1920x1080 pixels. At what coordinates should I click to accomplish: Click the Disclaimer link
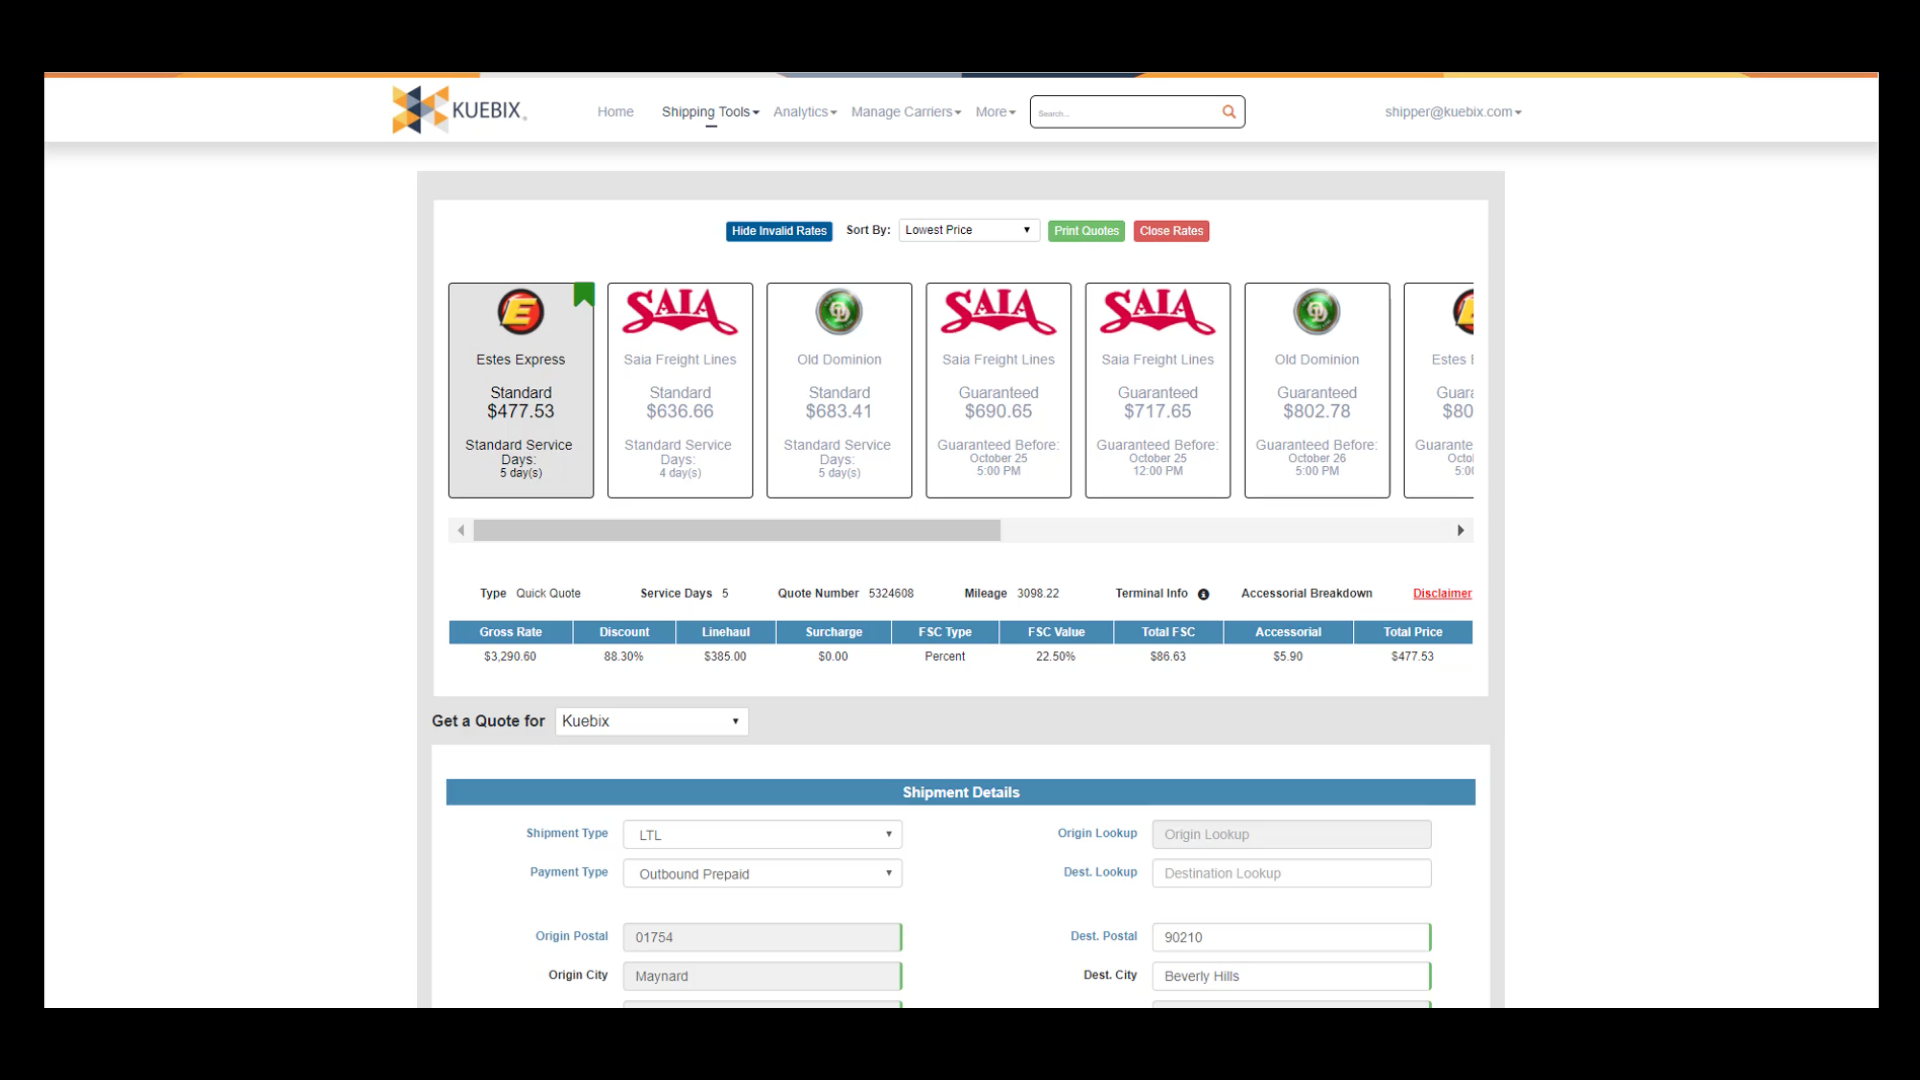tap(1441, 594)
